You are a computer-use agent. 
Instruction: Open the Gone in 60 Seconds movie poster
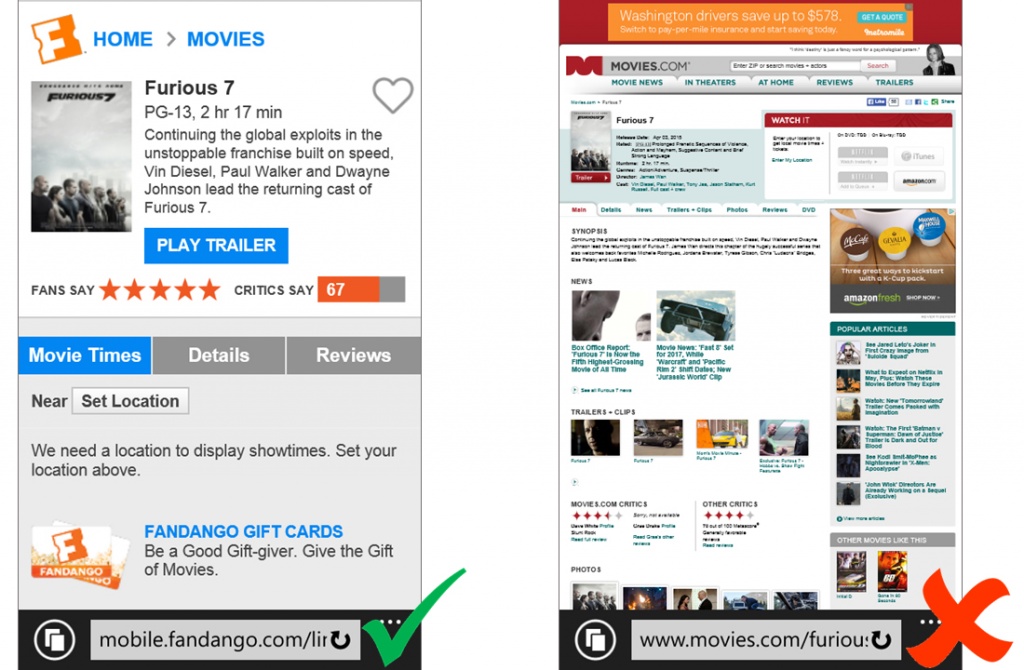coord(892,572)
